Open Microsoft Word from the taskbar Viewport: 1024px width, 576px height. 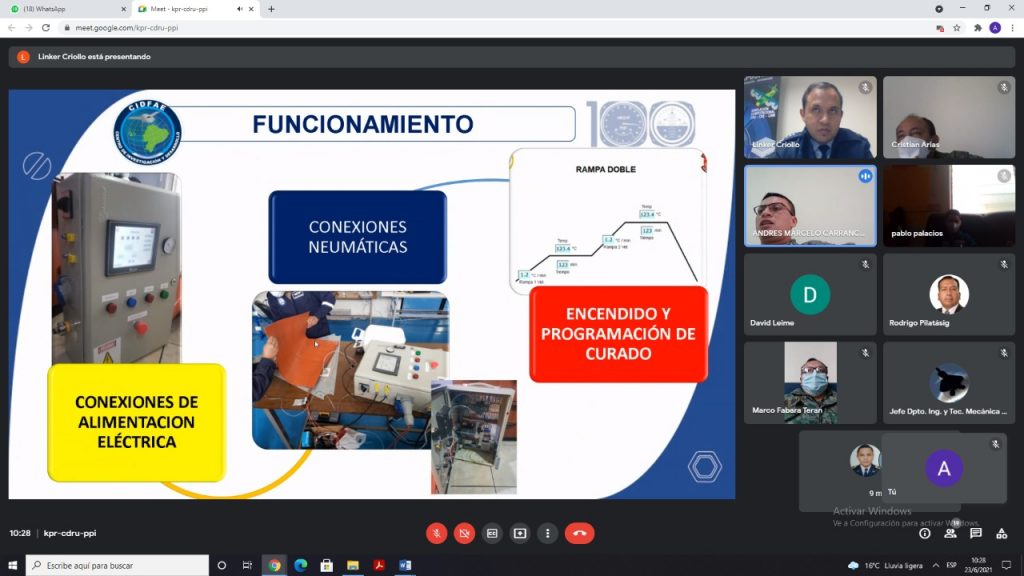click(x=405, y=565)
